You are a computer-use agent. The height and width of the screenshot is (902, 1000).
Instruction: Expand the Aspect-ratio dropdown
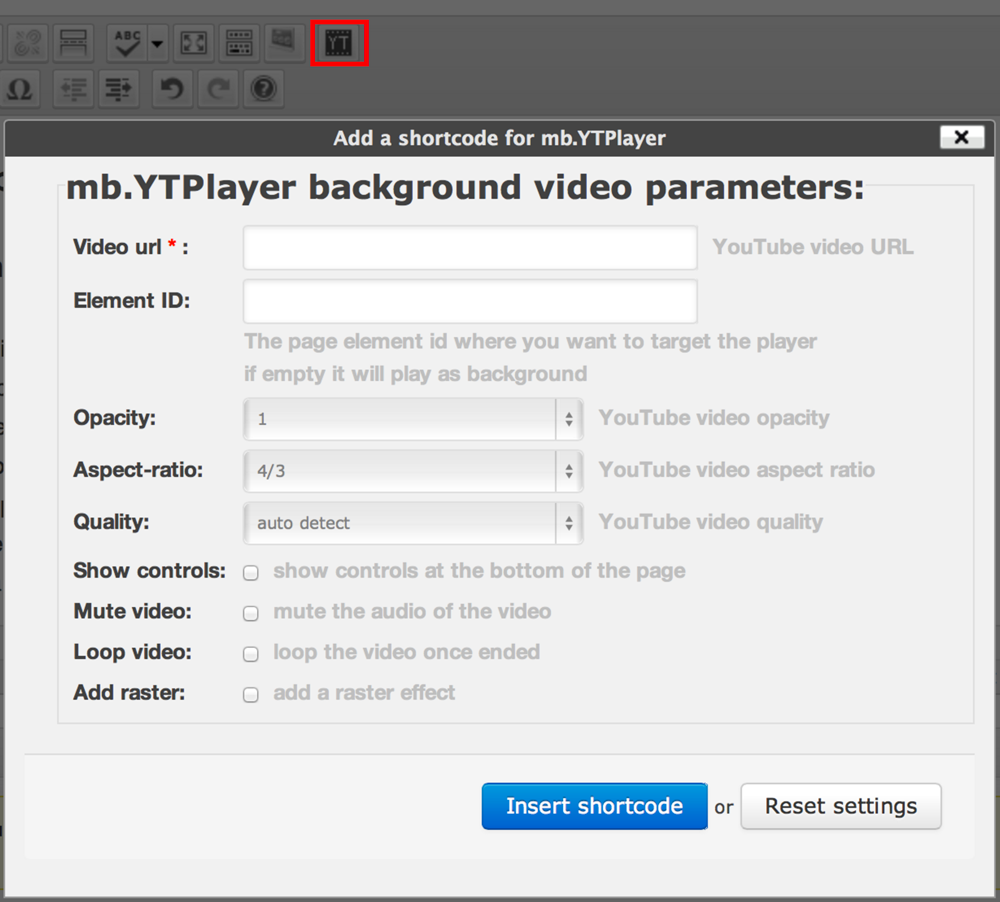(412, 471)
